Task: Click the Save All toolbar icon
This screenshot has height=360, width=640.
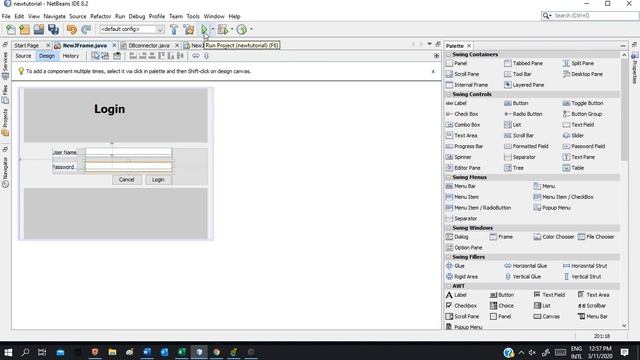Action: coord(53,29)
